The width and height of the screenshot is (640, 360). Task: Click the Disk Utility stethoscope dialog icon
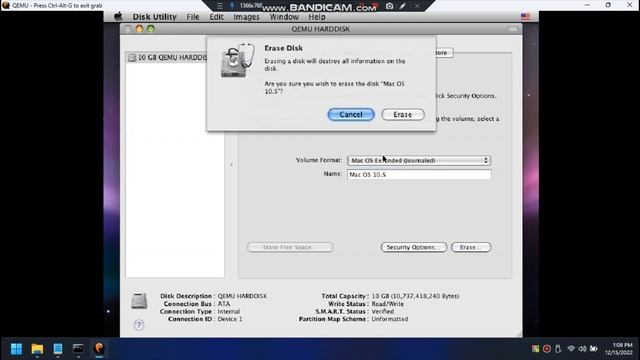(237, 60)
